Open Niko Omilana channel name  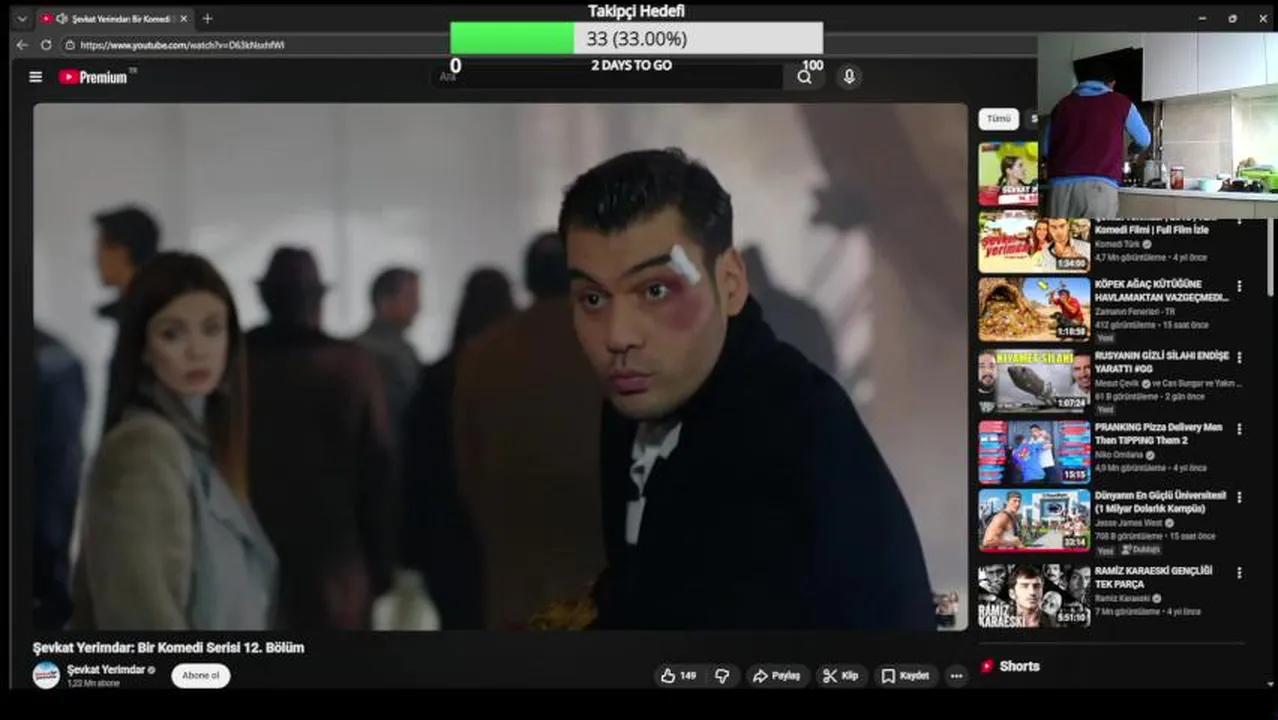[1117, 455]
